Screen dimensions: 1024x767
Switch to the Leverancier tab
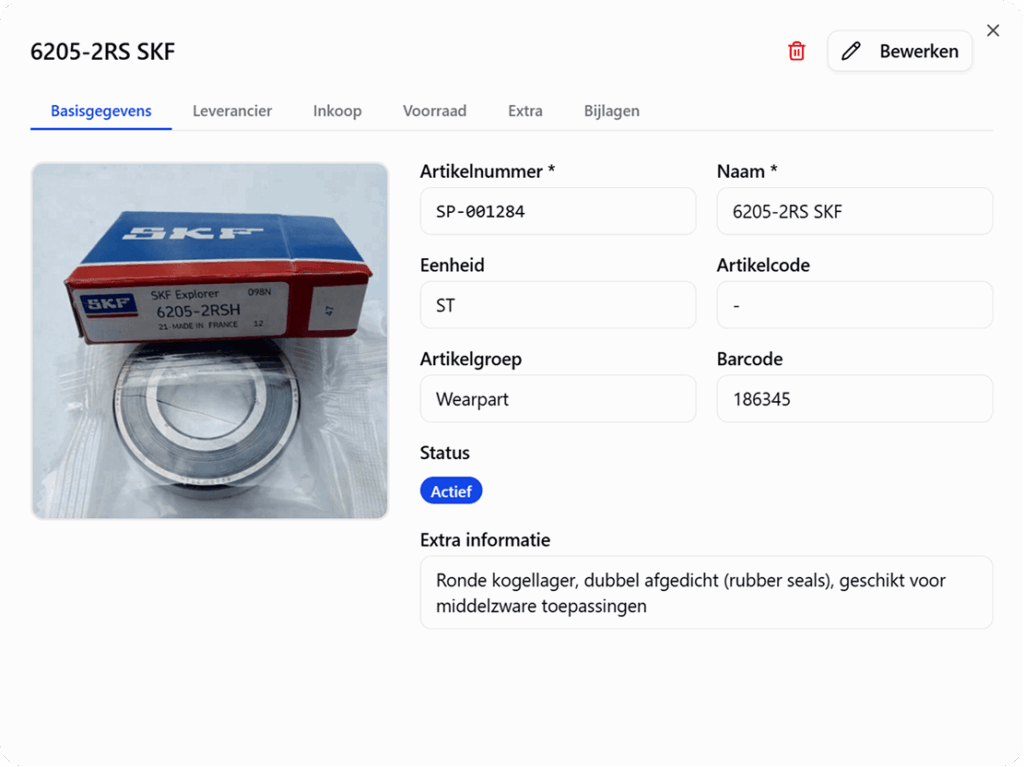[x=232, y=111]
